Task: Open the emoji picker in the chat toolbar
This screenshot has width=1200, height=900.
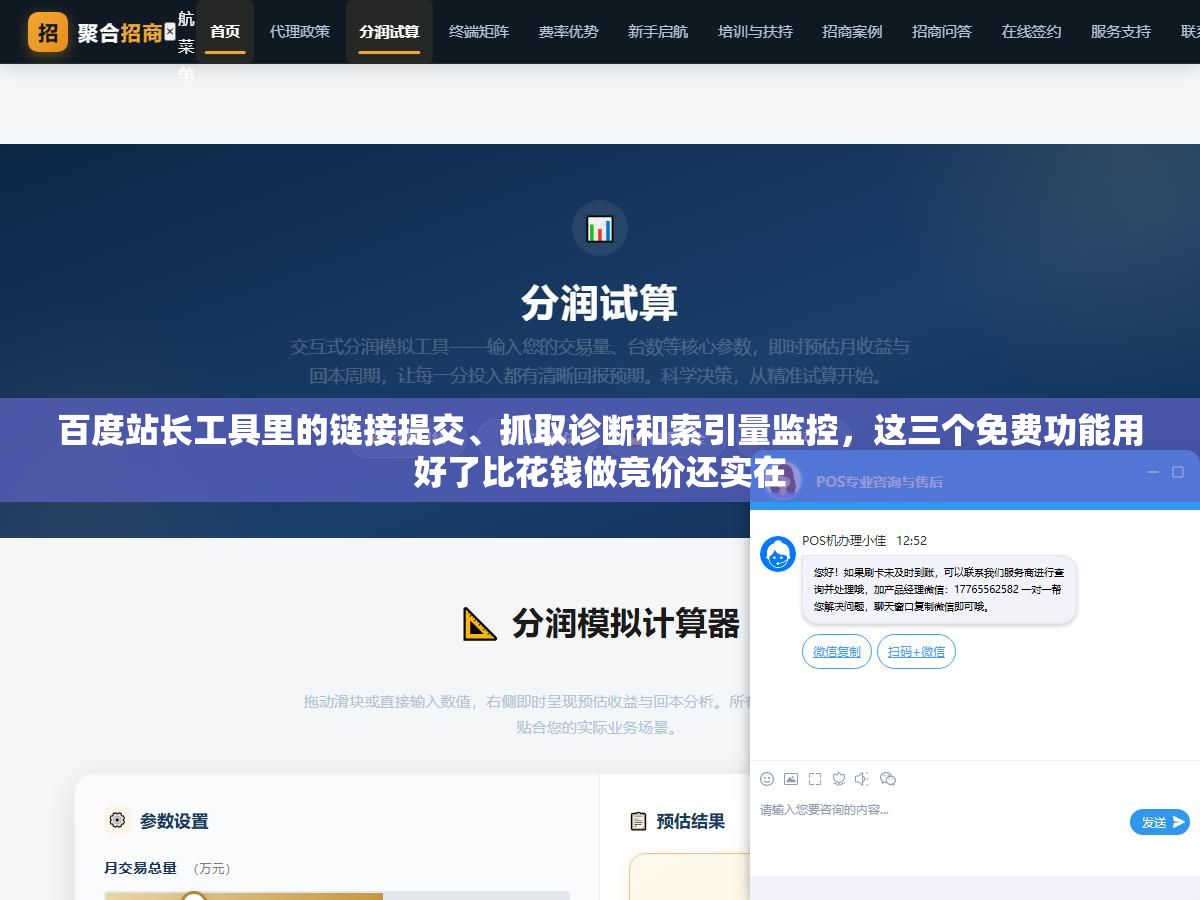Action: (x=767, y=778)
